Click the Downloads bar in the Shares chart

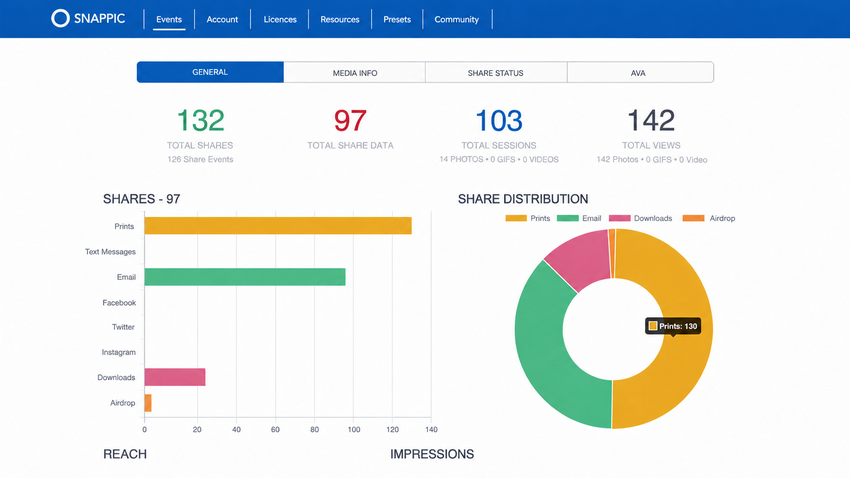[175, 377]
